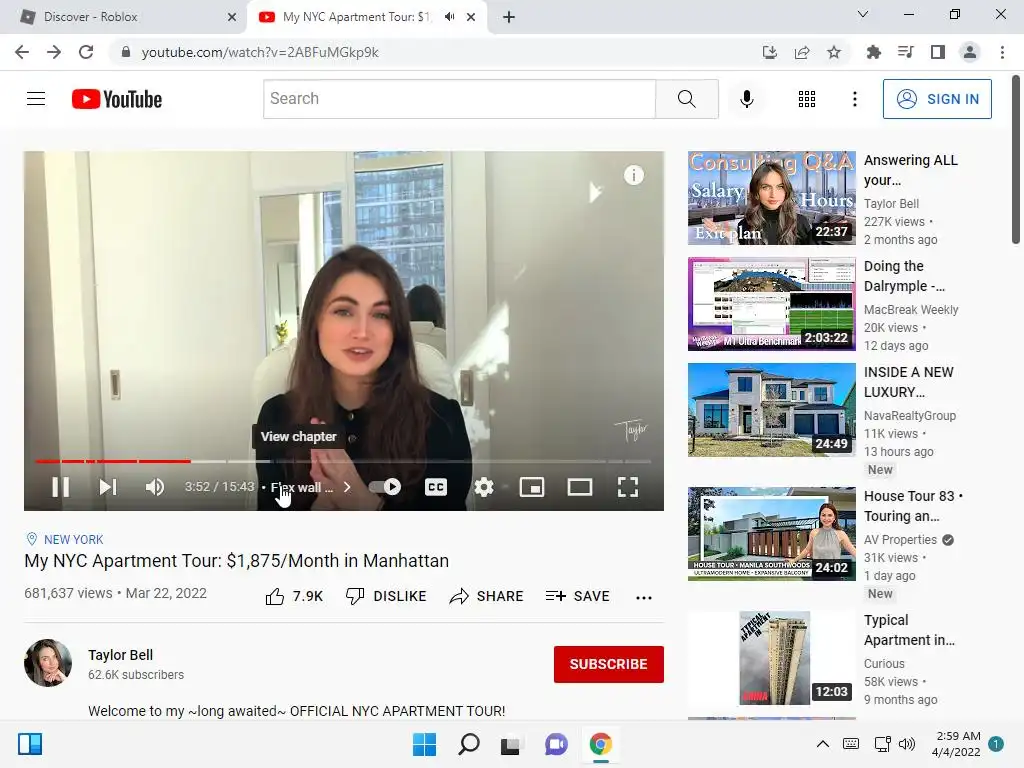Select the address bar URL

(x=260, y=52)
